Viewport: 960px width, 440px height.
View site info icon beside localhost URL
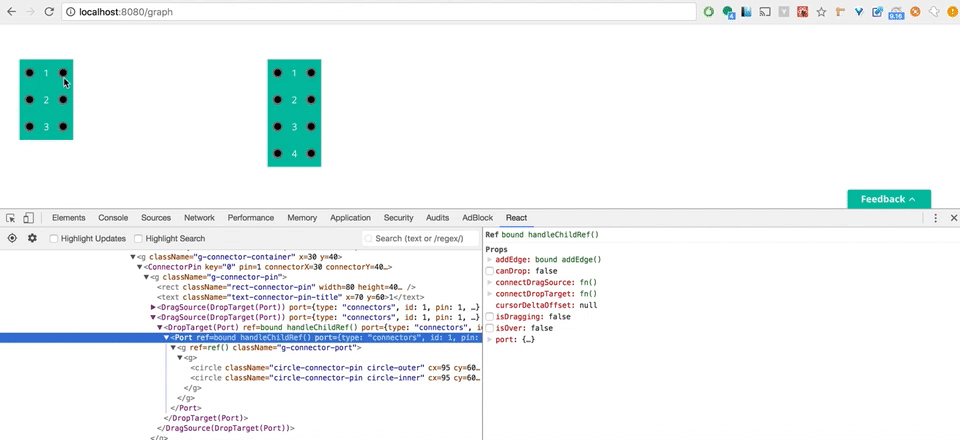(70, 12)
